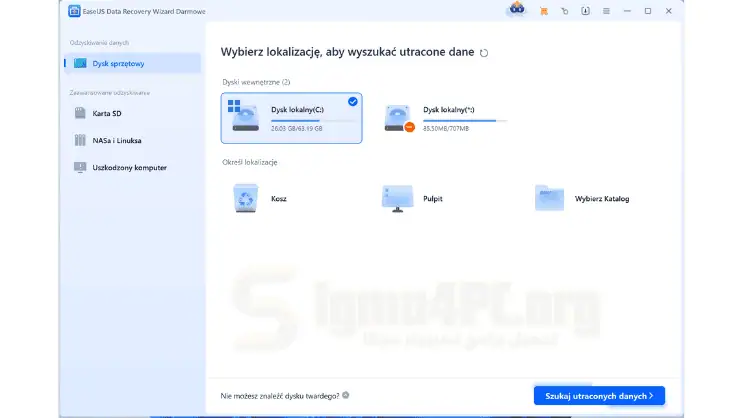Viewport: 743px width, 418px height.
Task: Choose Pulpit desktop location
Action: (433, 199)
